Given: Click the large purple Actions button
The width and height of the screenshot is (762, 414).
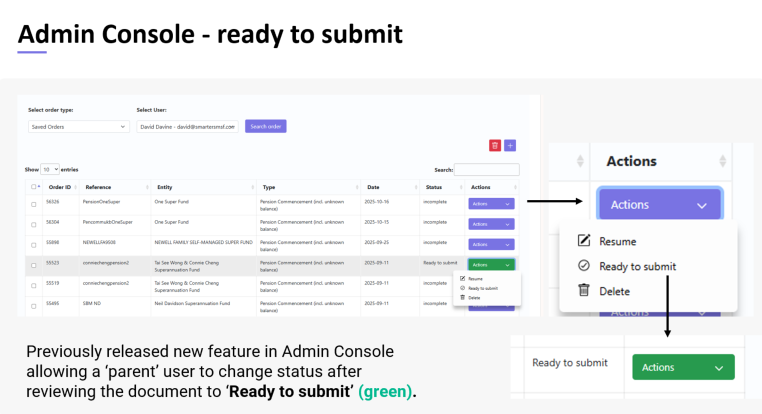Looking at the screenshot, I should tap(659, 205).
